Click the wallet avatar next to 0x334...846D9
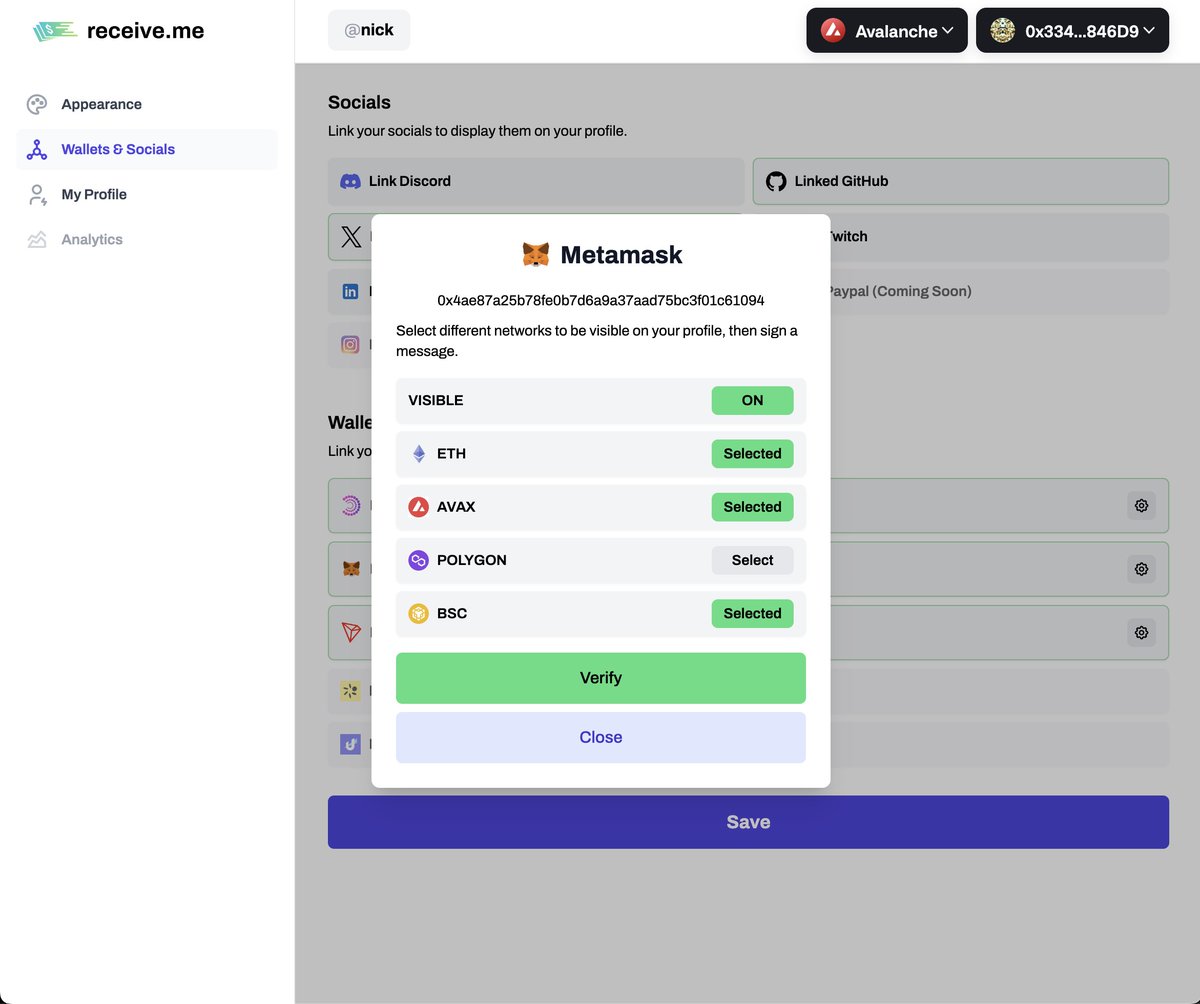The height and width of the screenshot is (1004, 1200). (x=1002, y=31)
